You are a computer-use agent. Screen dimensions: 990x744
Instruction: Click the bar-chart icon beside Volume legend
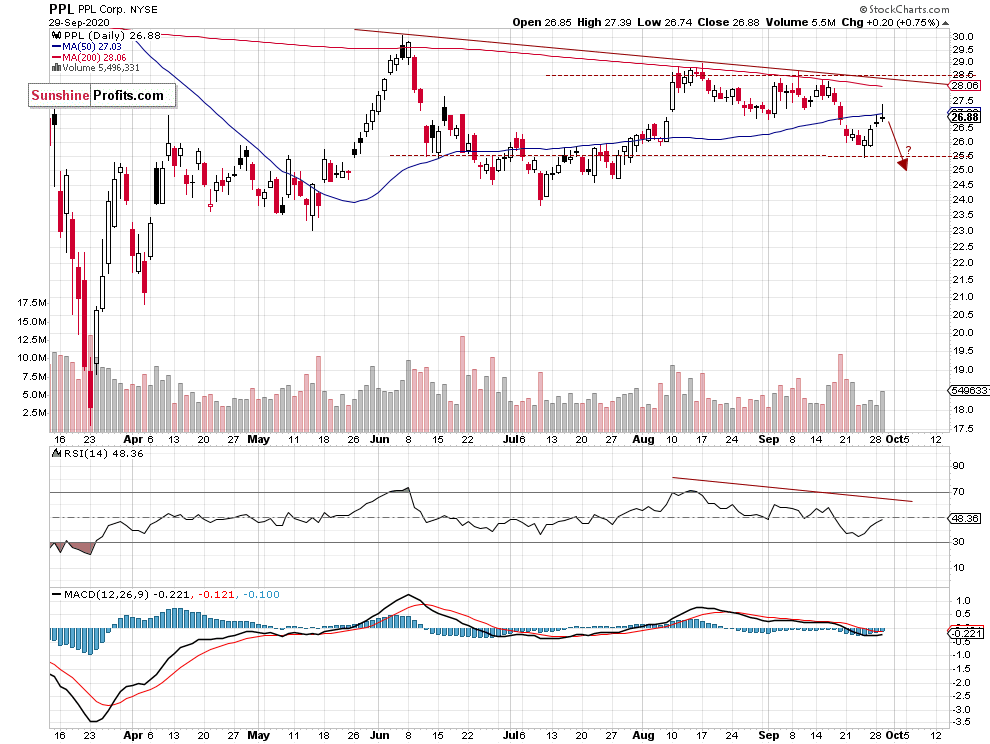tap(57, 68)
